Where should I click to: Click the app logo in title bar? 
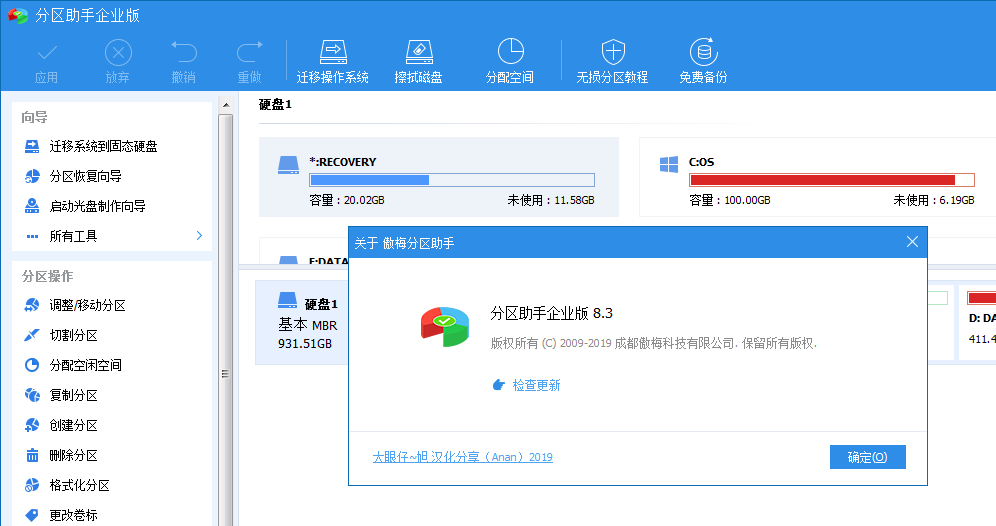click(x=18, y=15)
